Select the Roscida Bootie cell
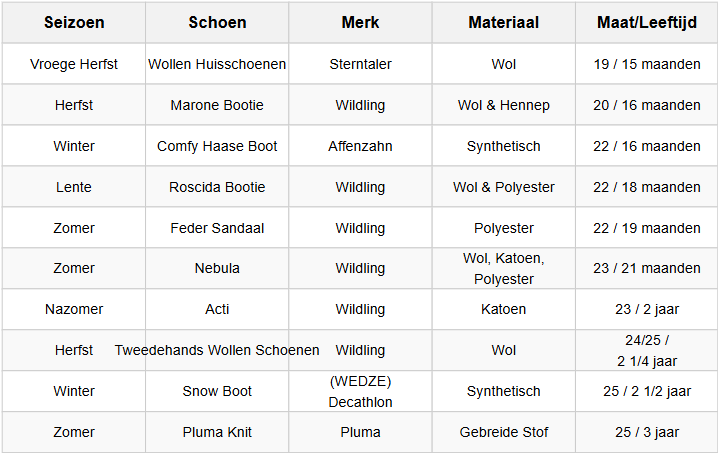 pyautogui.click(x=217, y=187)
